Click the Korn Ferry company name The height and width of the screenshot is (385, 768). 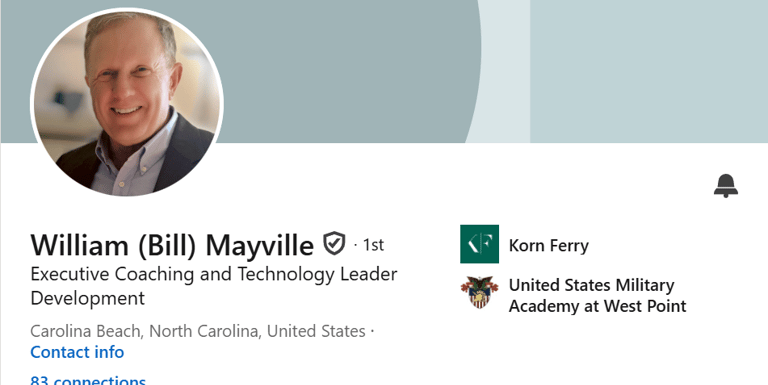[549, 245]
